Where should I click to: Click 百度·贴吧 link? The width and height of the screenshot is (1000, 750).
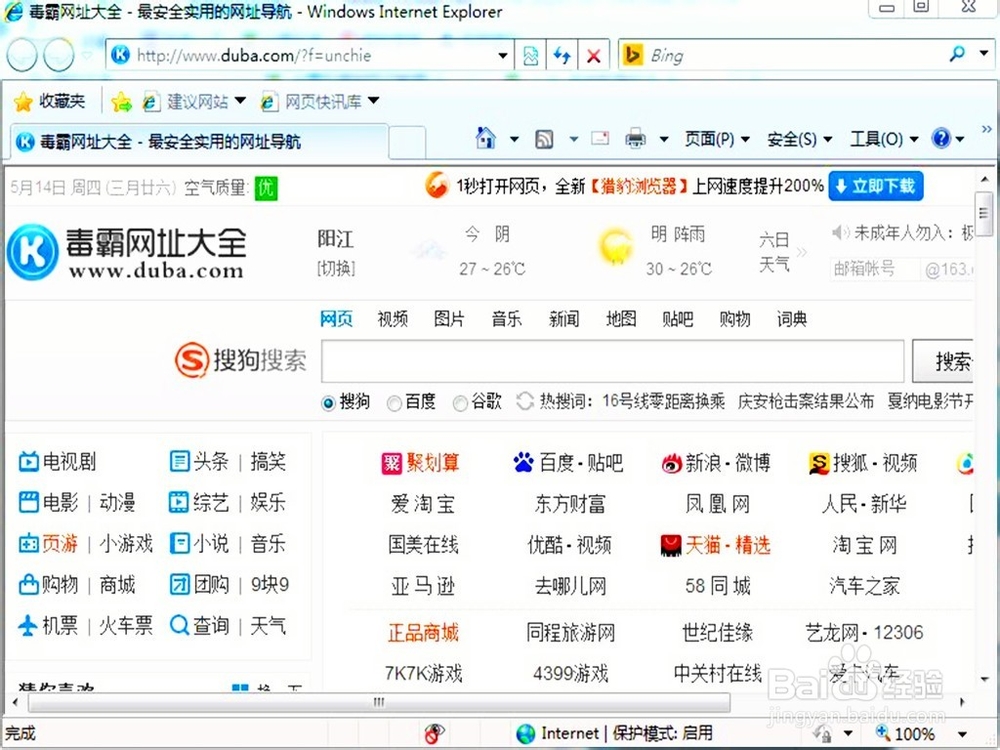[568, 463]
